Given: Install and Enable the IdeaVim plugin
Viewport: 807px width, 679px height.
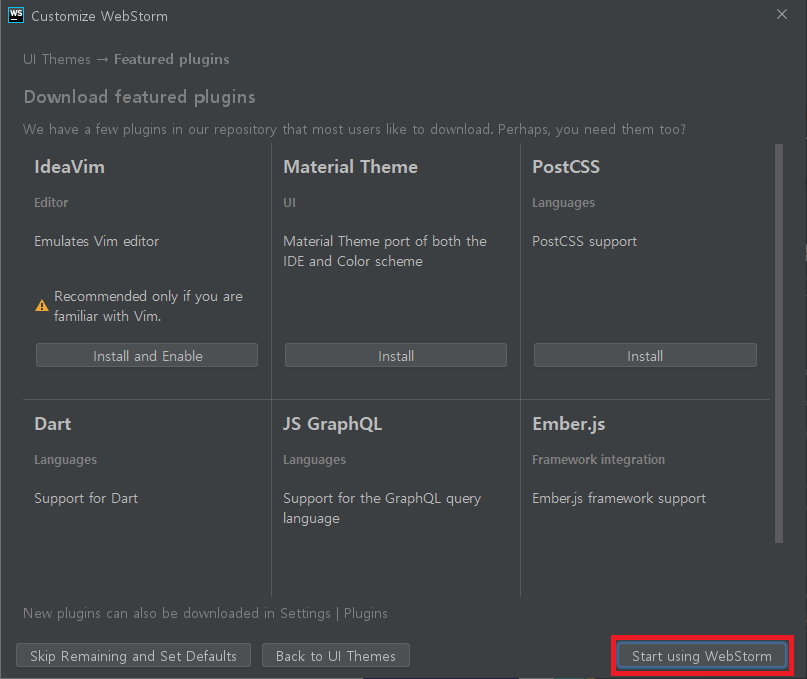Looking at the screenshot, I should pyautogui.click(x=147, y=355).
